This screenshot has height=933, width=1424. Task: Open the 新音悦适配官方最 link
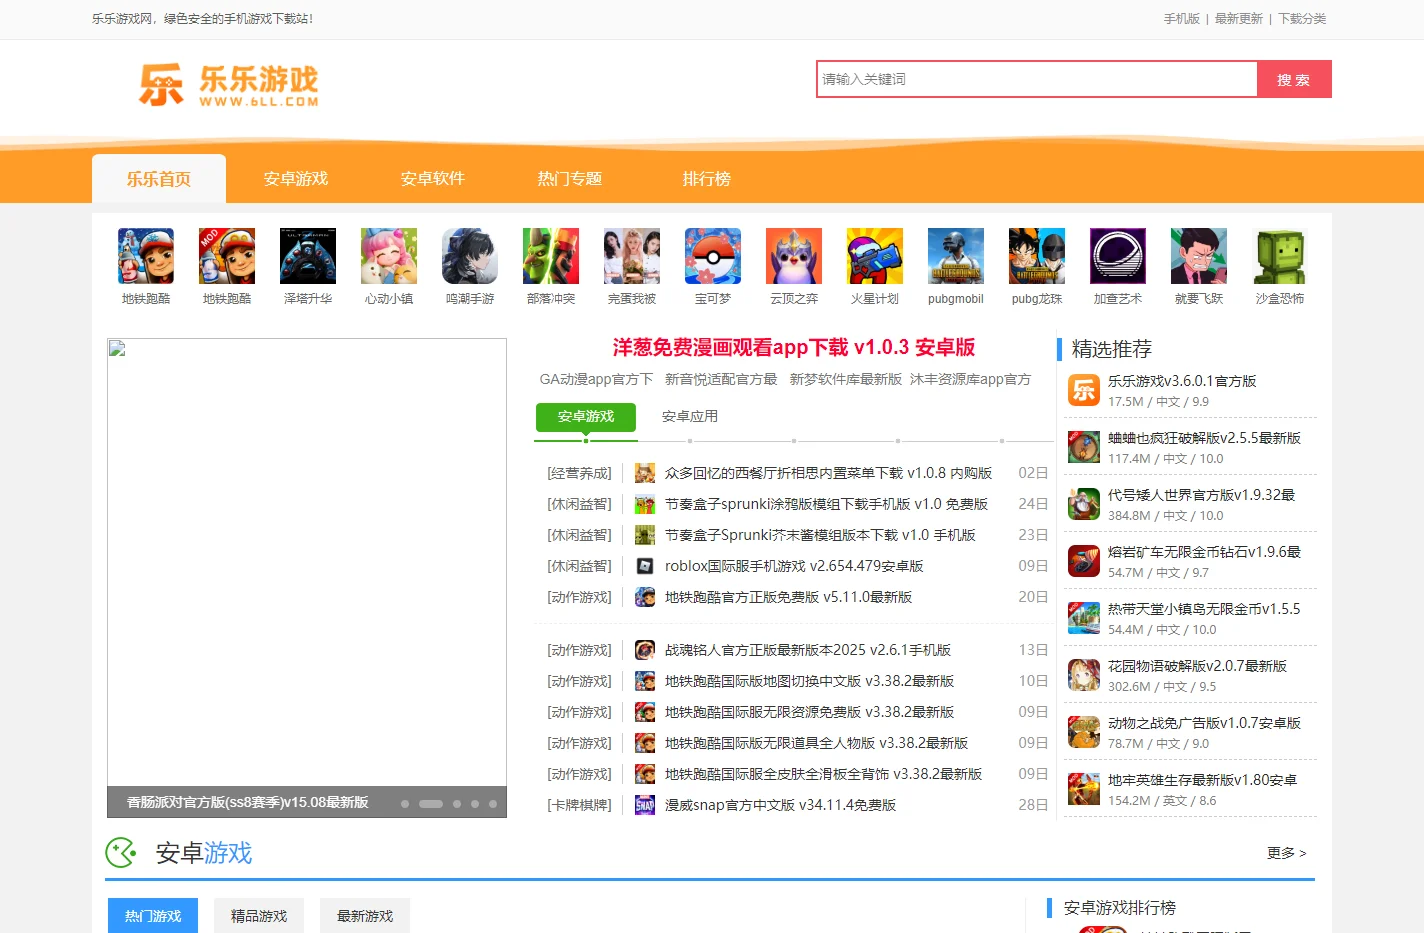pos(721,379)
